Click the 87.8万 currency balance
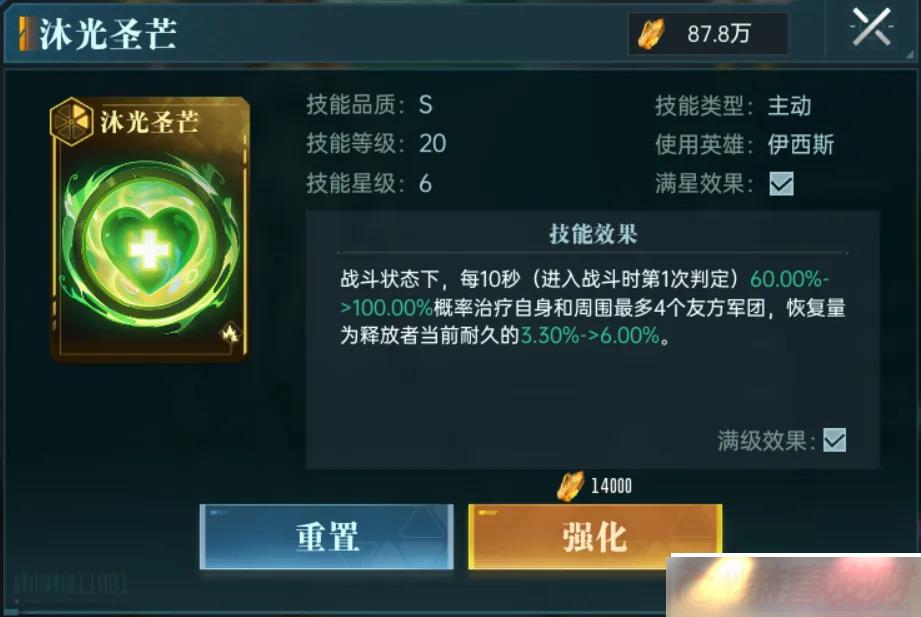The image size is (921, 617). (718, 34)
